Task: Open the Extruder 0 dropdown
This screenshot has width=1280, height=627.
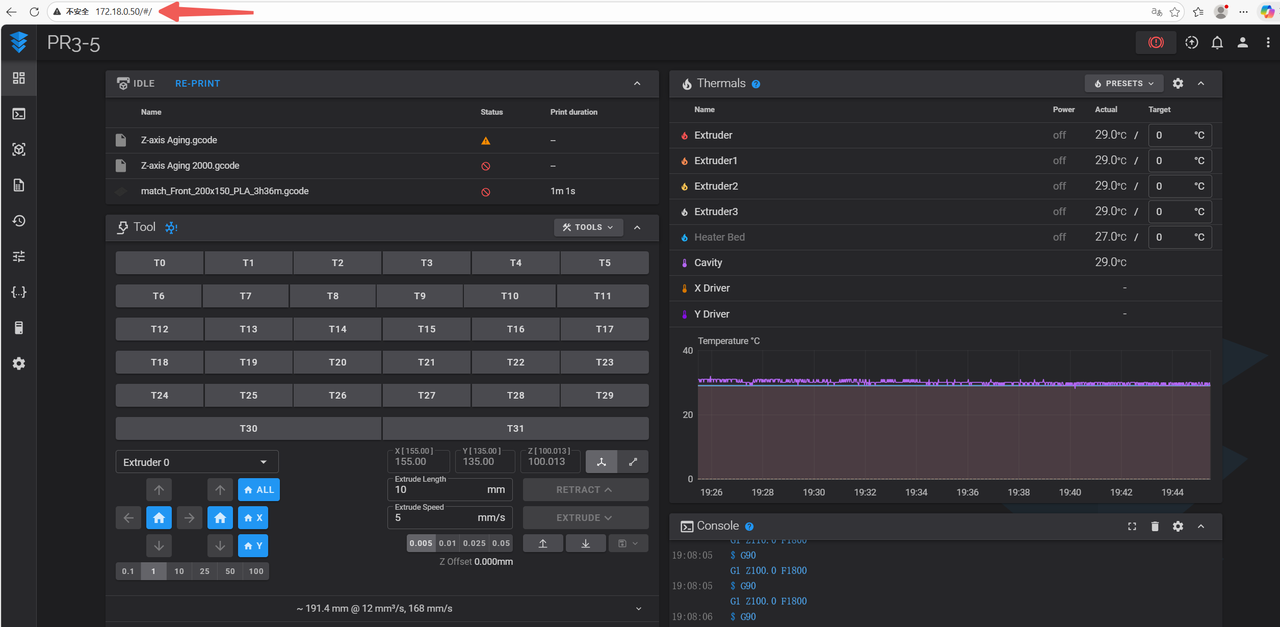Action: point(196,462)
